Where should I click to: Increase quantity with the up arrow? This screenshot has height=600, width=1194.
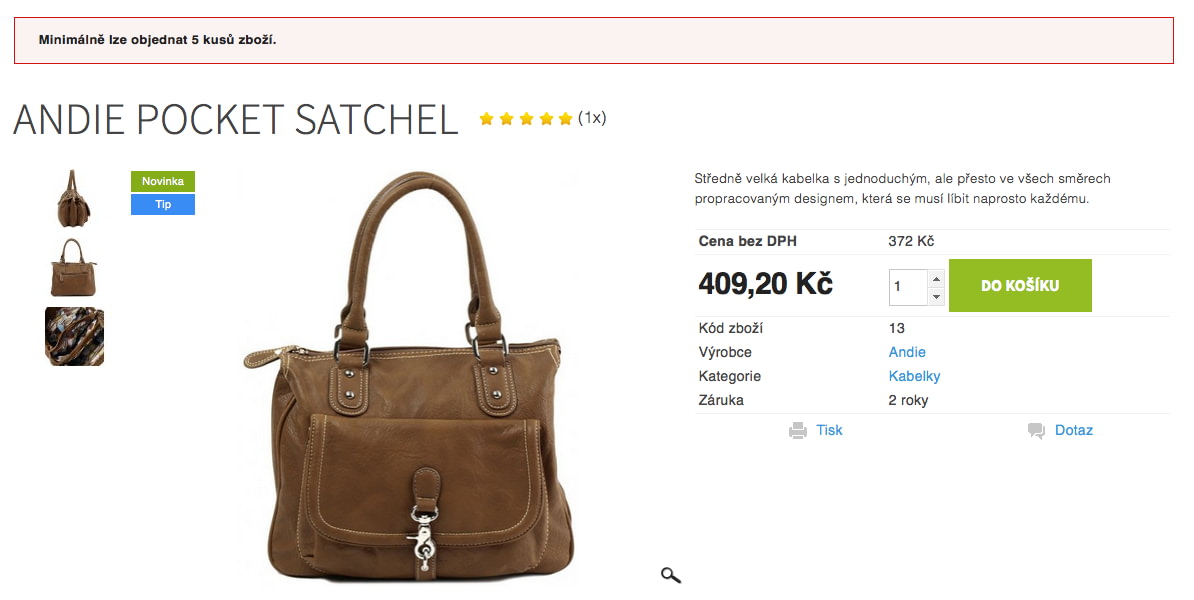[936, 278]
